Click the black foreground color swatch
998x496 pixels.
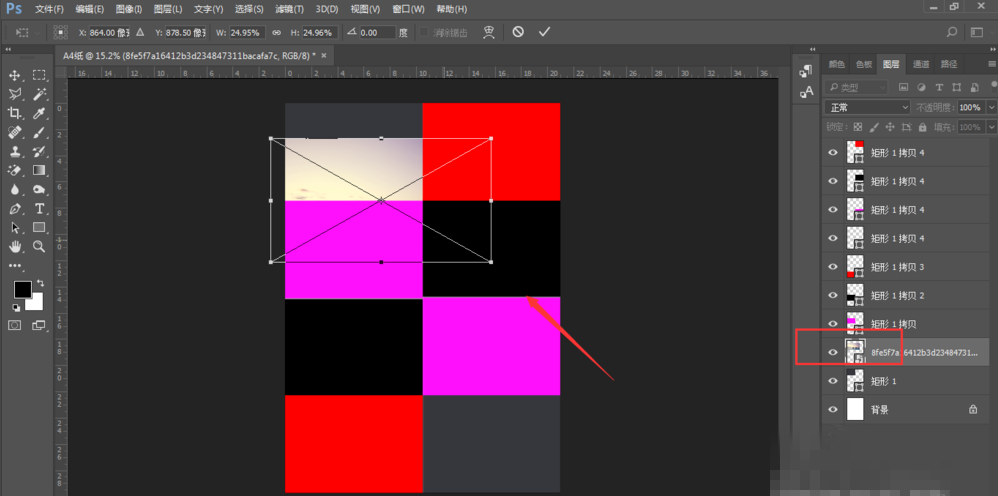(x=21, y=290)
